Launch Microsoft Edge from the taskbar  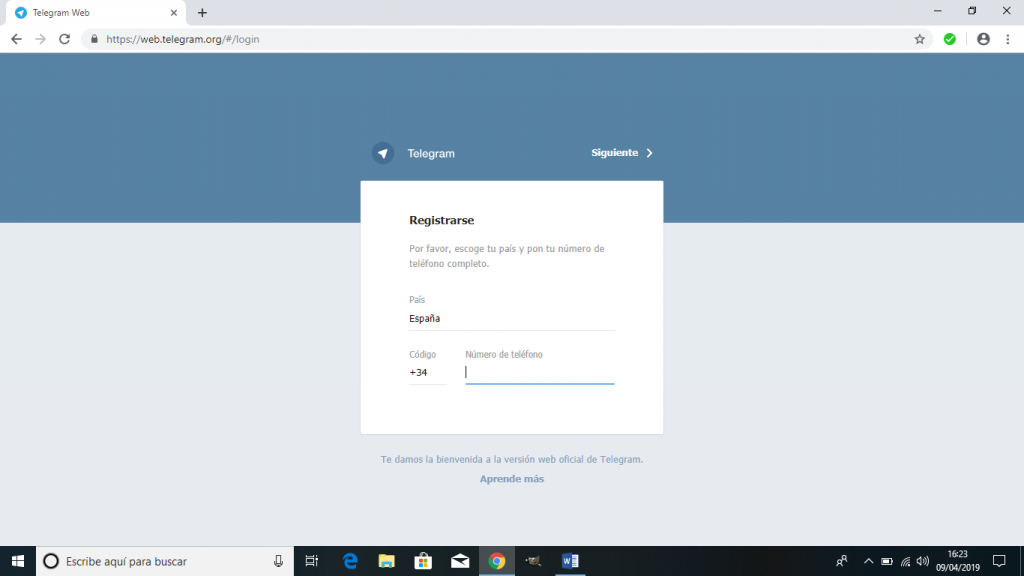pyautogui.click(x=350, y=561)
